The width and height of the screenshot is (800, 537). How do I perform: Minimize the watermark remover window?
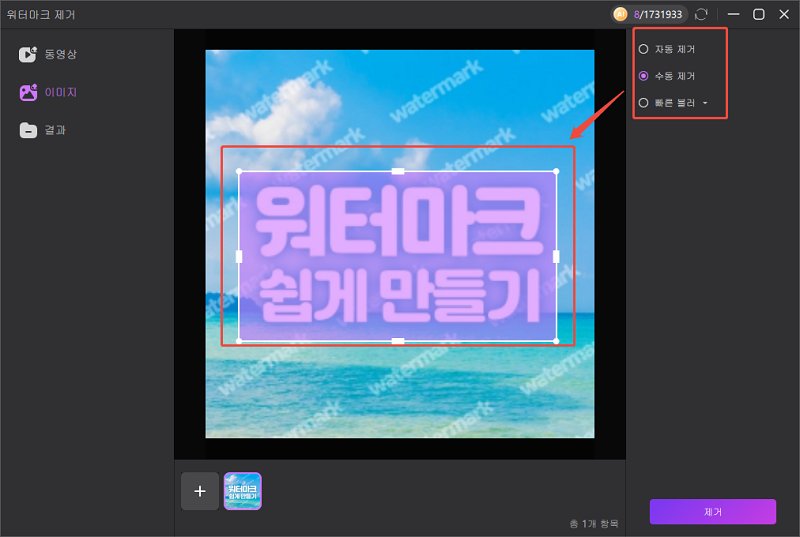734,14
